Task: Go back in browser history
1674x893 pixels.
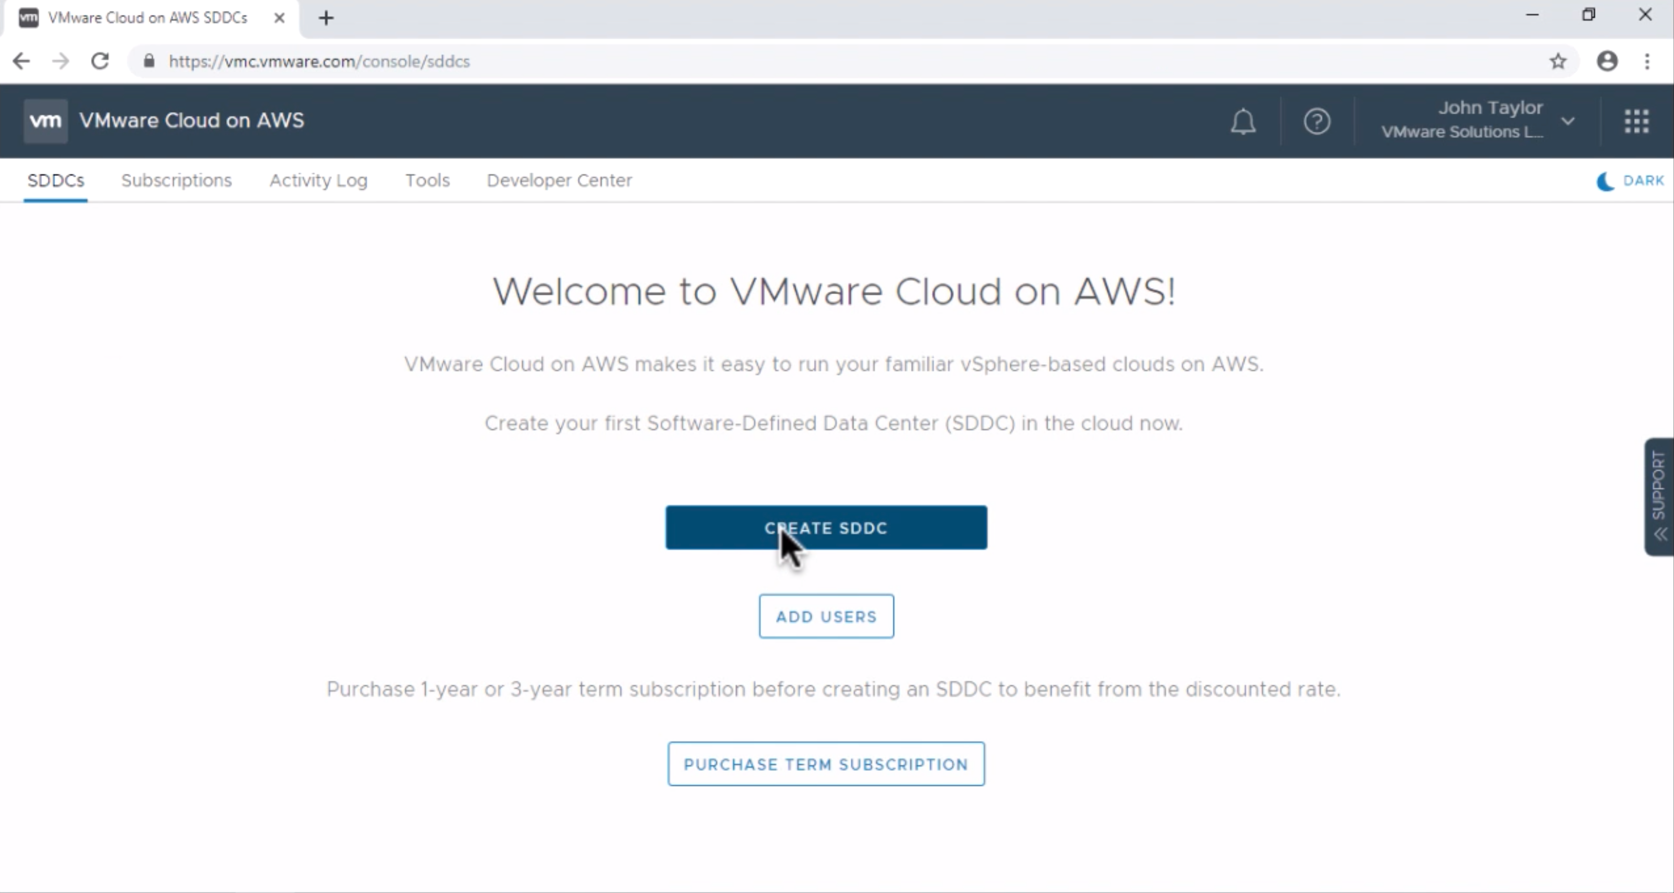Action: pos(21,61)
